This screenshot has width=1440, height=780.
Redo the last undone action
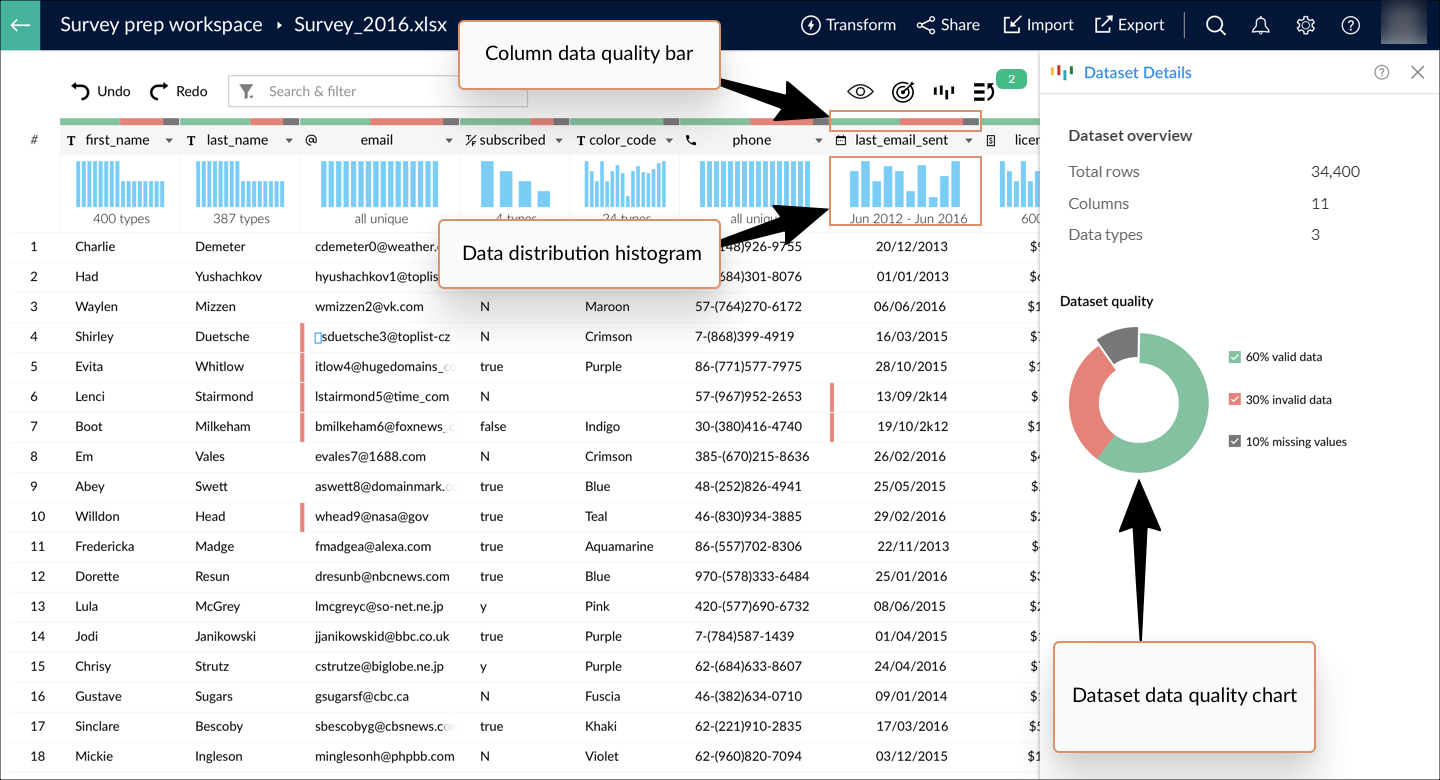click(178, 91)
